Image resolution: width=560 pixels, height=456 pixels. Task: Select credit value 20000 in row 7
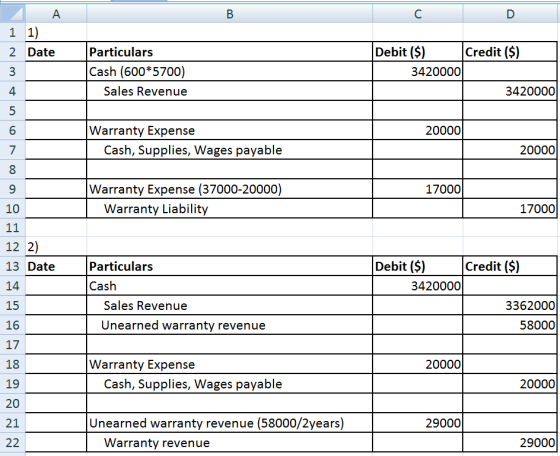point(510,150)
